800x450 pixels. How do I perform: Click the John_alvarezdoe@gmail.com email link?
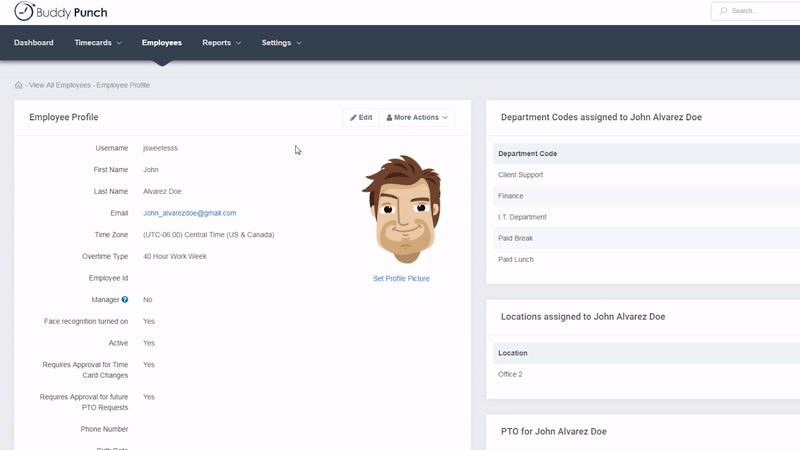click(x=190, y=213)
